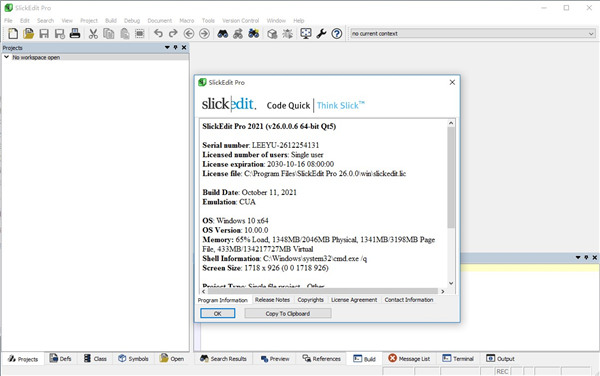Open help with the question mark icon
The image size is (600, 376).
337,34
